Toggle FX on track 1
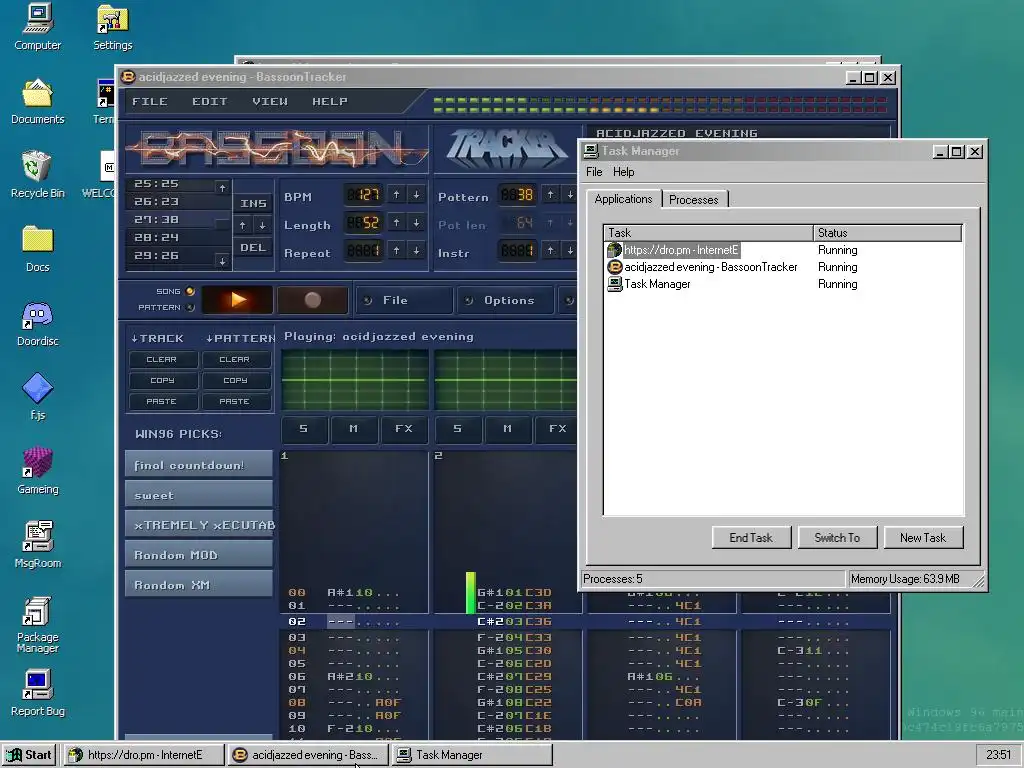The width and height of the screenshot is (1024, 768). coord(404,429)
